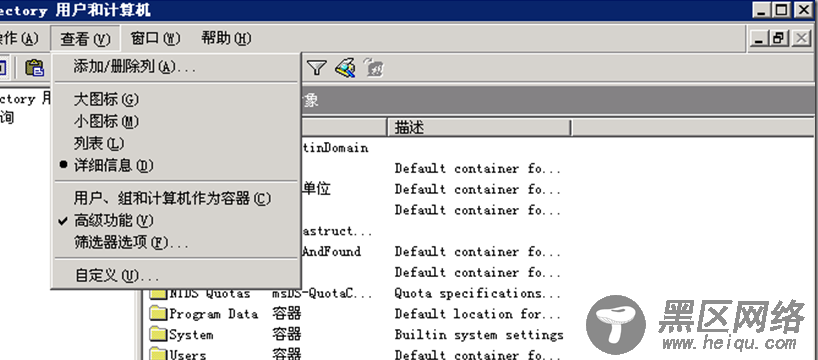Toggle the checked 高级功能(V) option
This screenshot has height=360, width=818.
pos(176,221)
